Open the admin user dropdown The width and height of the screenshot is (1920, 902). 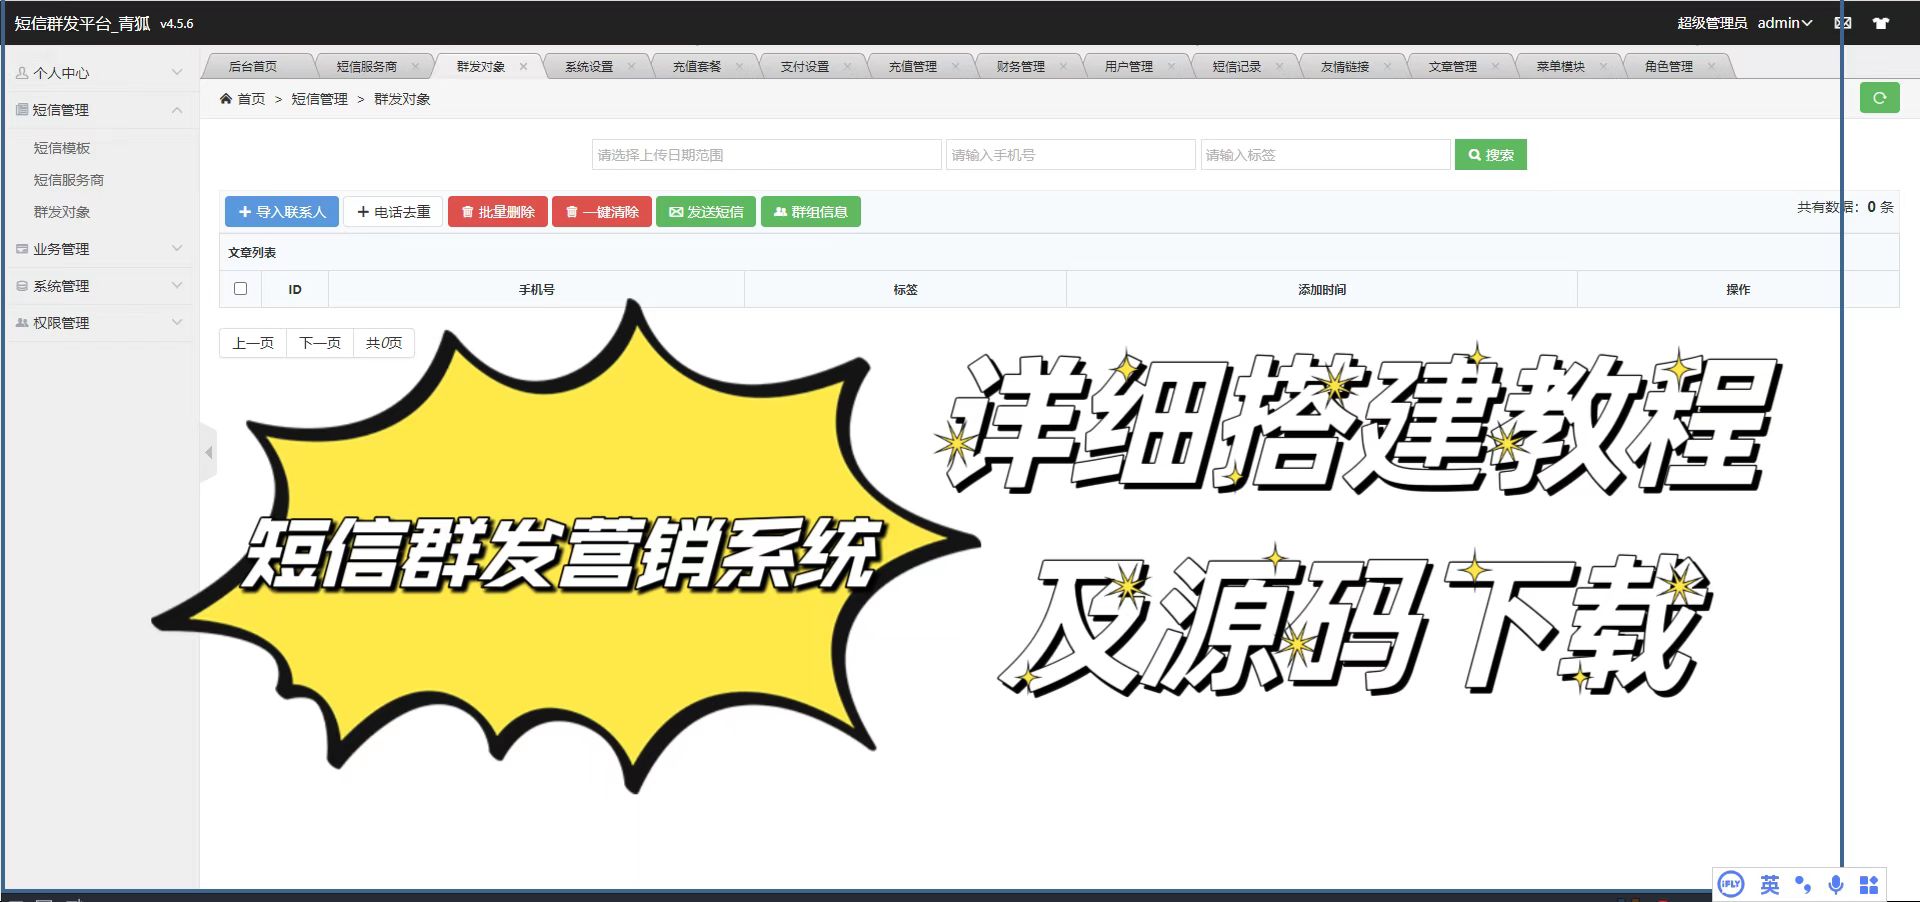pyautogui.click(x=1784, y=23)
